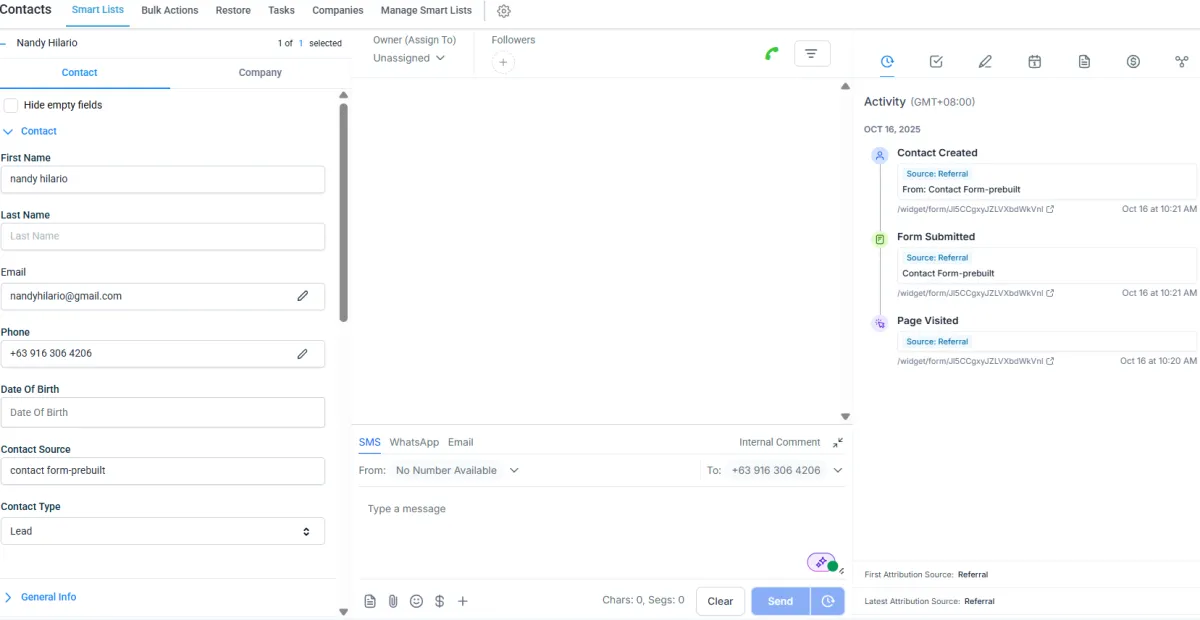Viewport: 1200px width, 620px height.
Task: Click the Email field edit pencil icon
Action: pos(303,296)
